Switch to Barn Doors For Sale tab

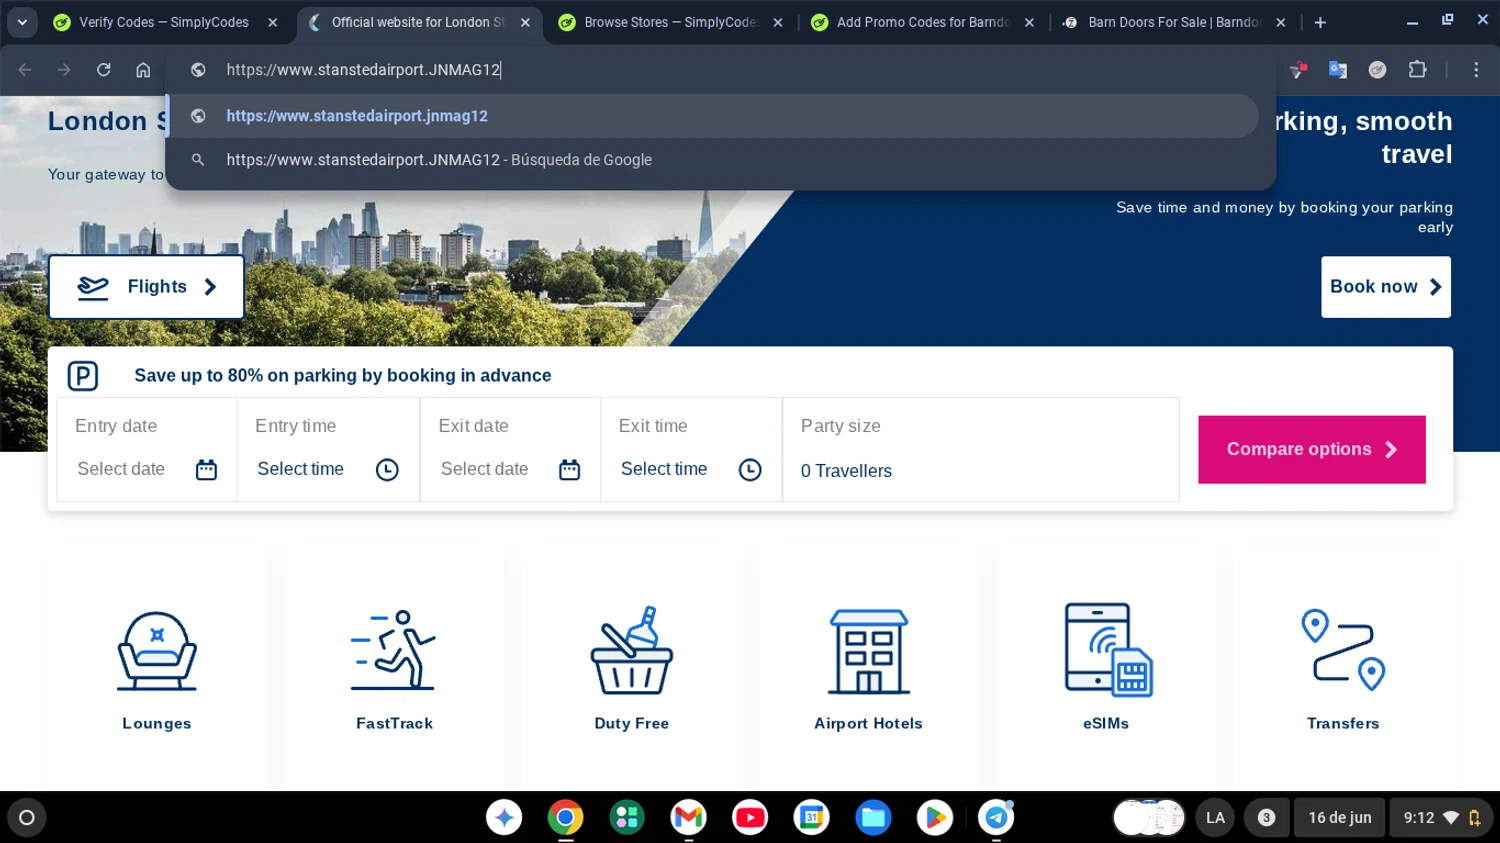tap(1173, 22)
